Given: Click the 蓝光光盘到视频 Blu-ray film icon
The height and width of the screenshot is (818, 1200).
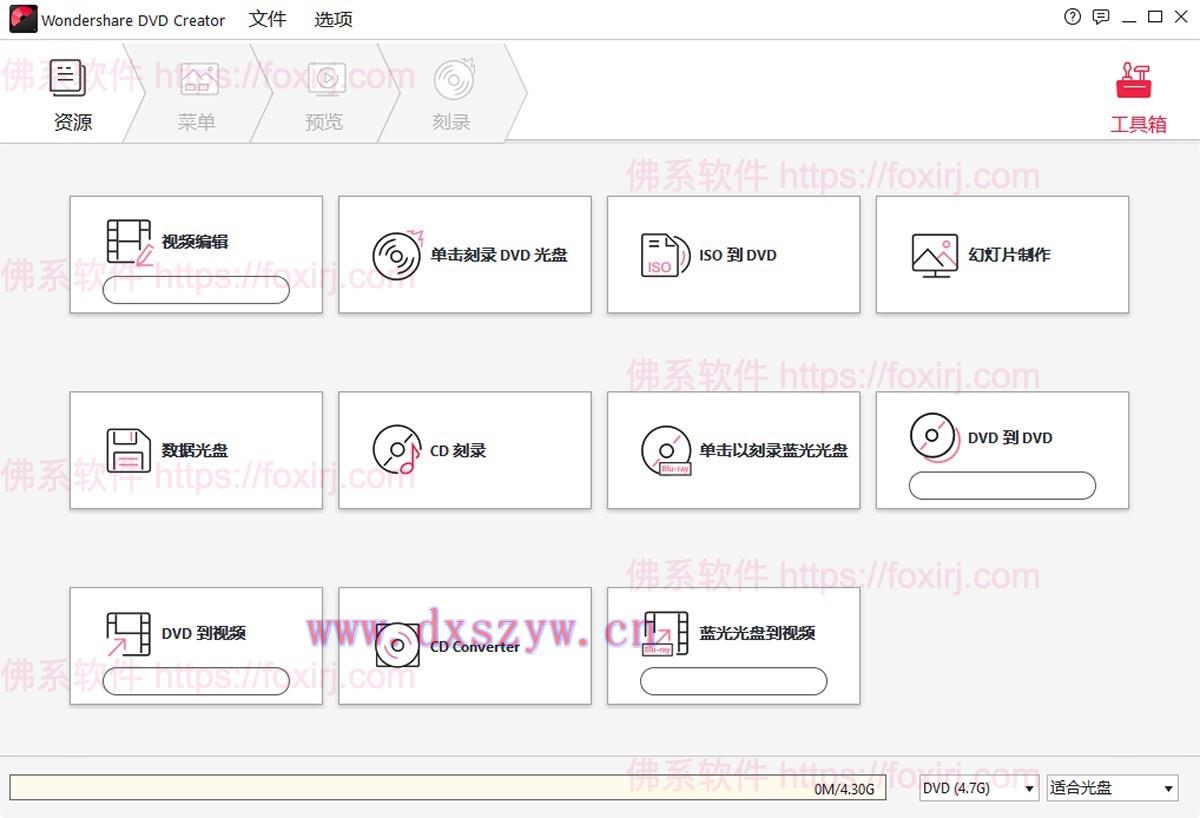Looking at the screenshot, I should [665, 633].
